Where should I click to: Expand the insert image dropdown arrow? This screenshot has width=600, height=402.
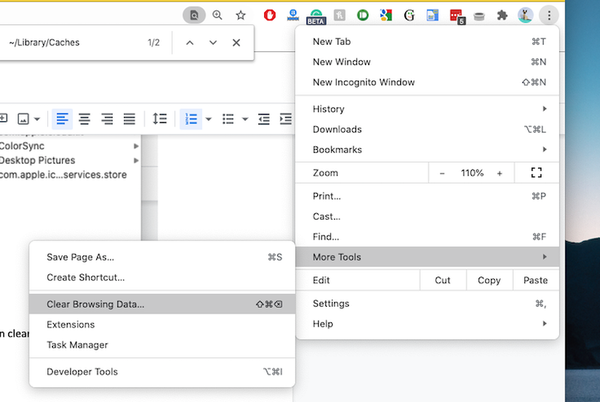pos(39,119)
